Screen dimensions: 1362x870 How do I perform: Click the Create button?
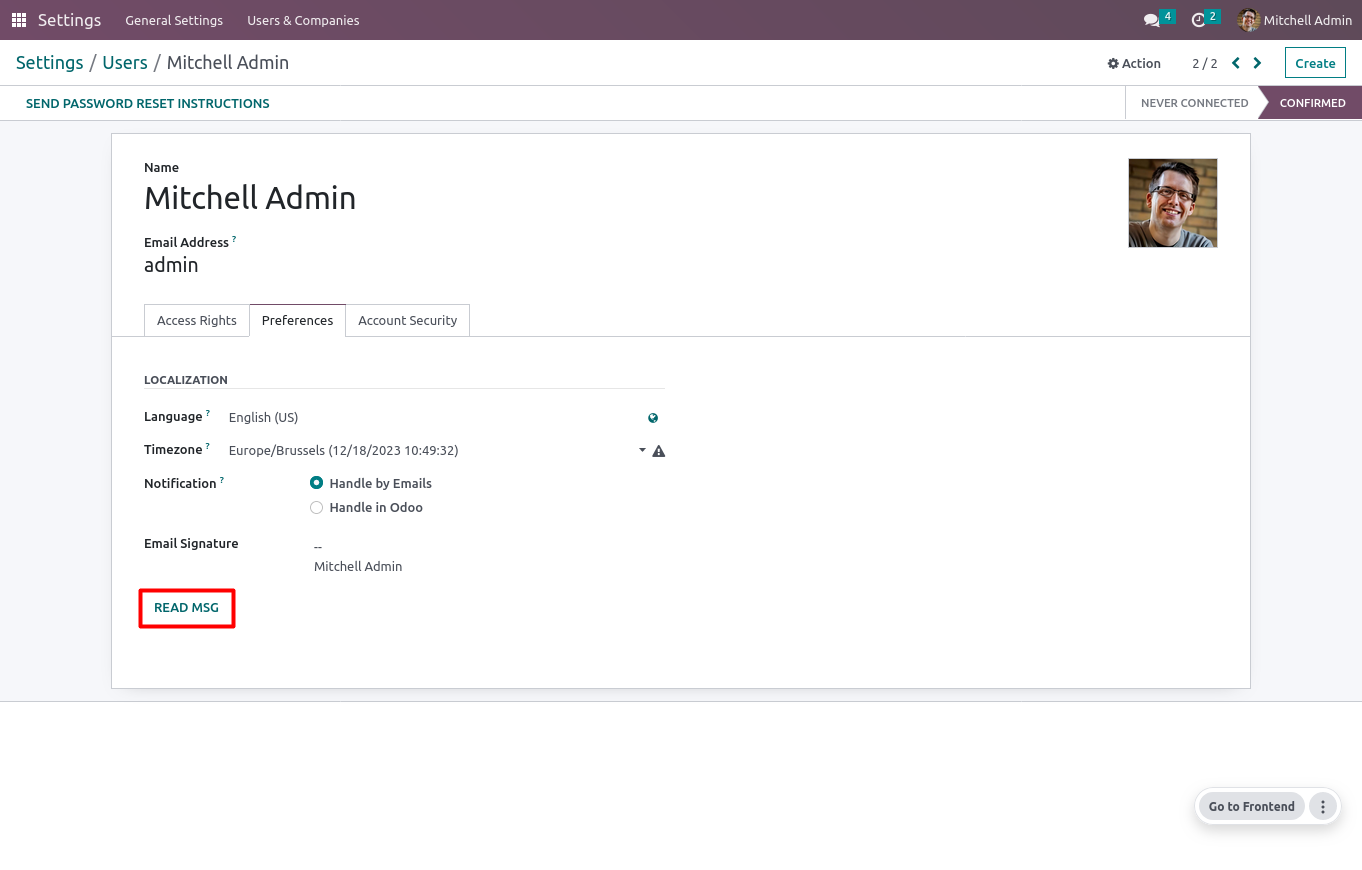tap(1315, 63)
